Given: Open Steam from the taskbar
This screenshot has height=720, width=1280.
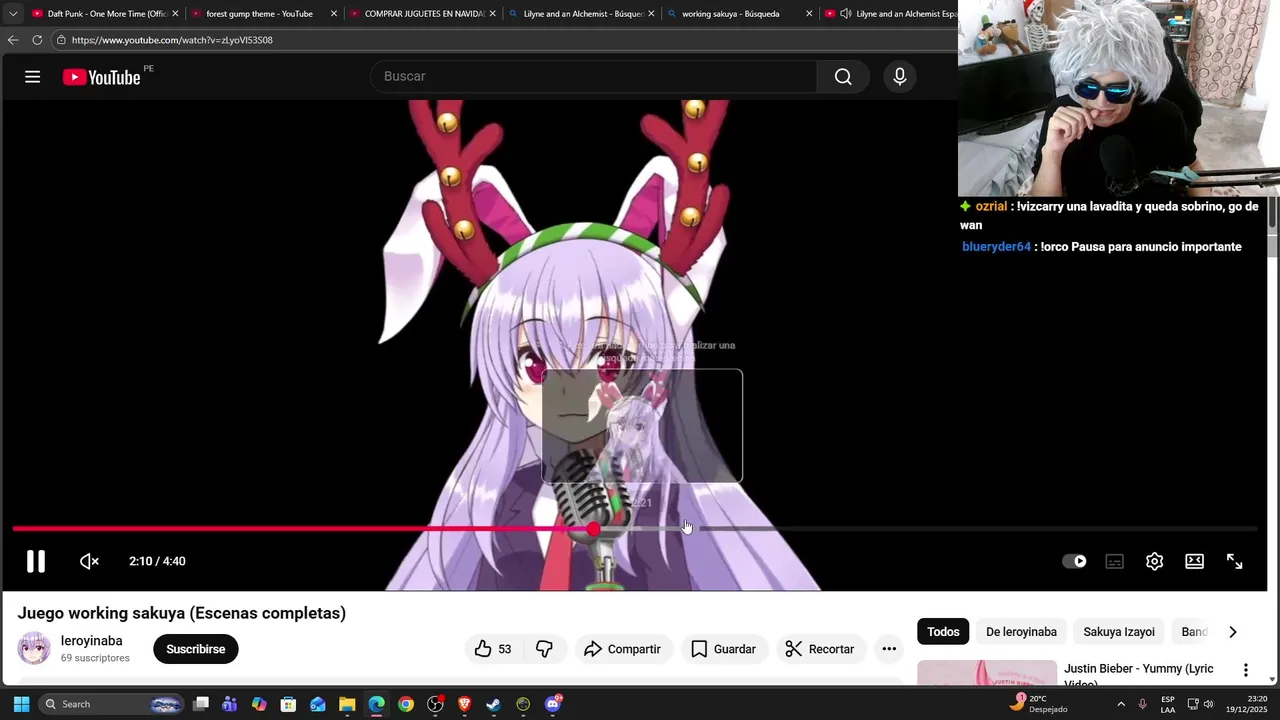Looking at the screenshot, I should coord(494,704).
